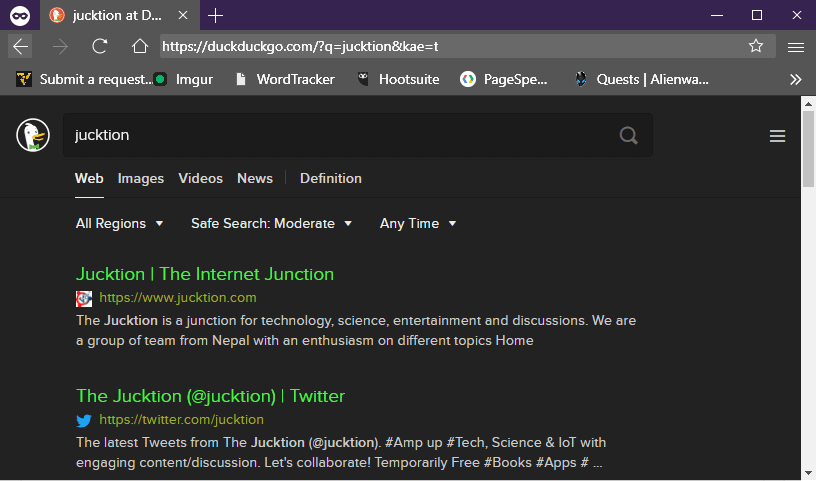Select the jucktion at DuckDuckGo browser tab
The width and height of the screenshot is (816, 481).
point(120,16)
